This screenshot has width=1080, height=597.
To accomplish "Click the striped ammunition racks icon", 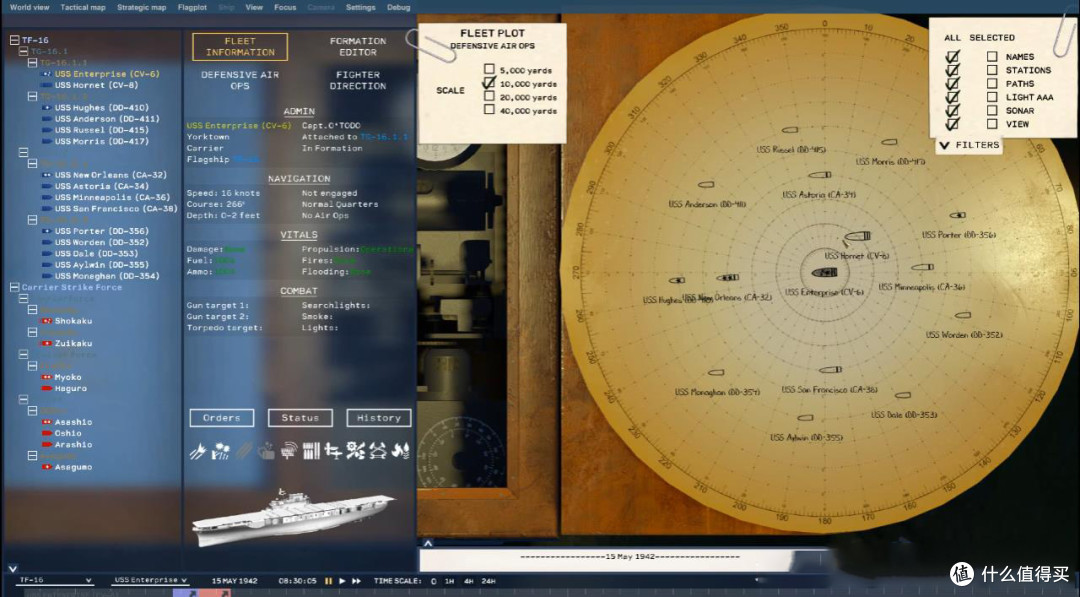I will (x=311, y=451).
